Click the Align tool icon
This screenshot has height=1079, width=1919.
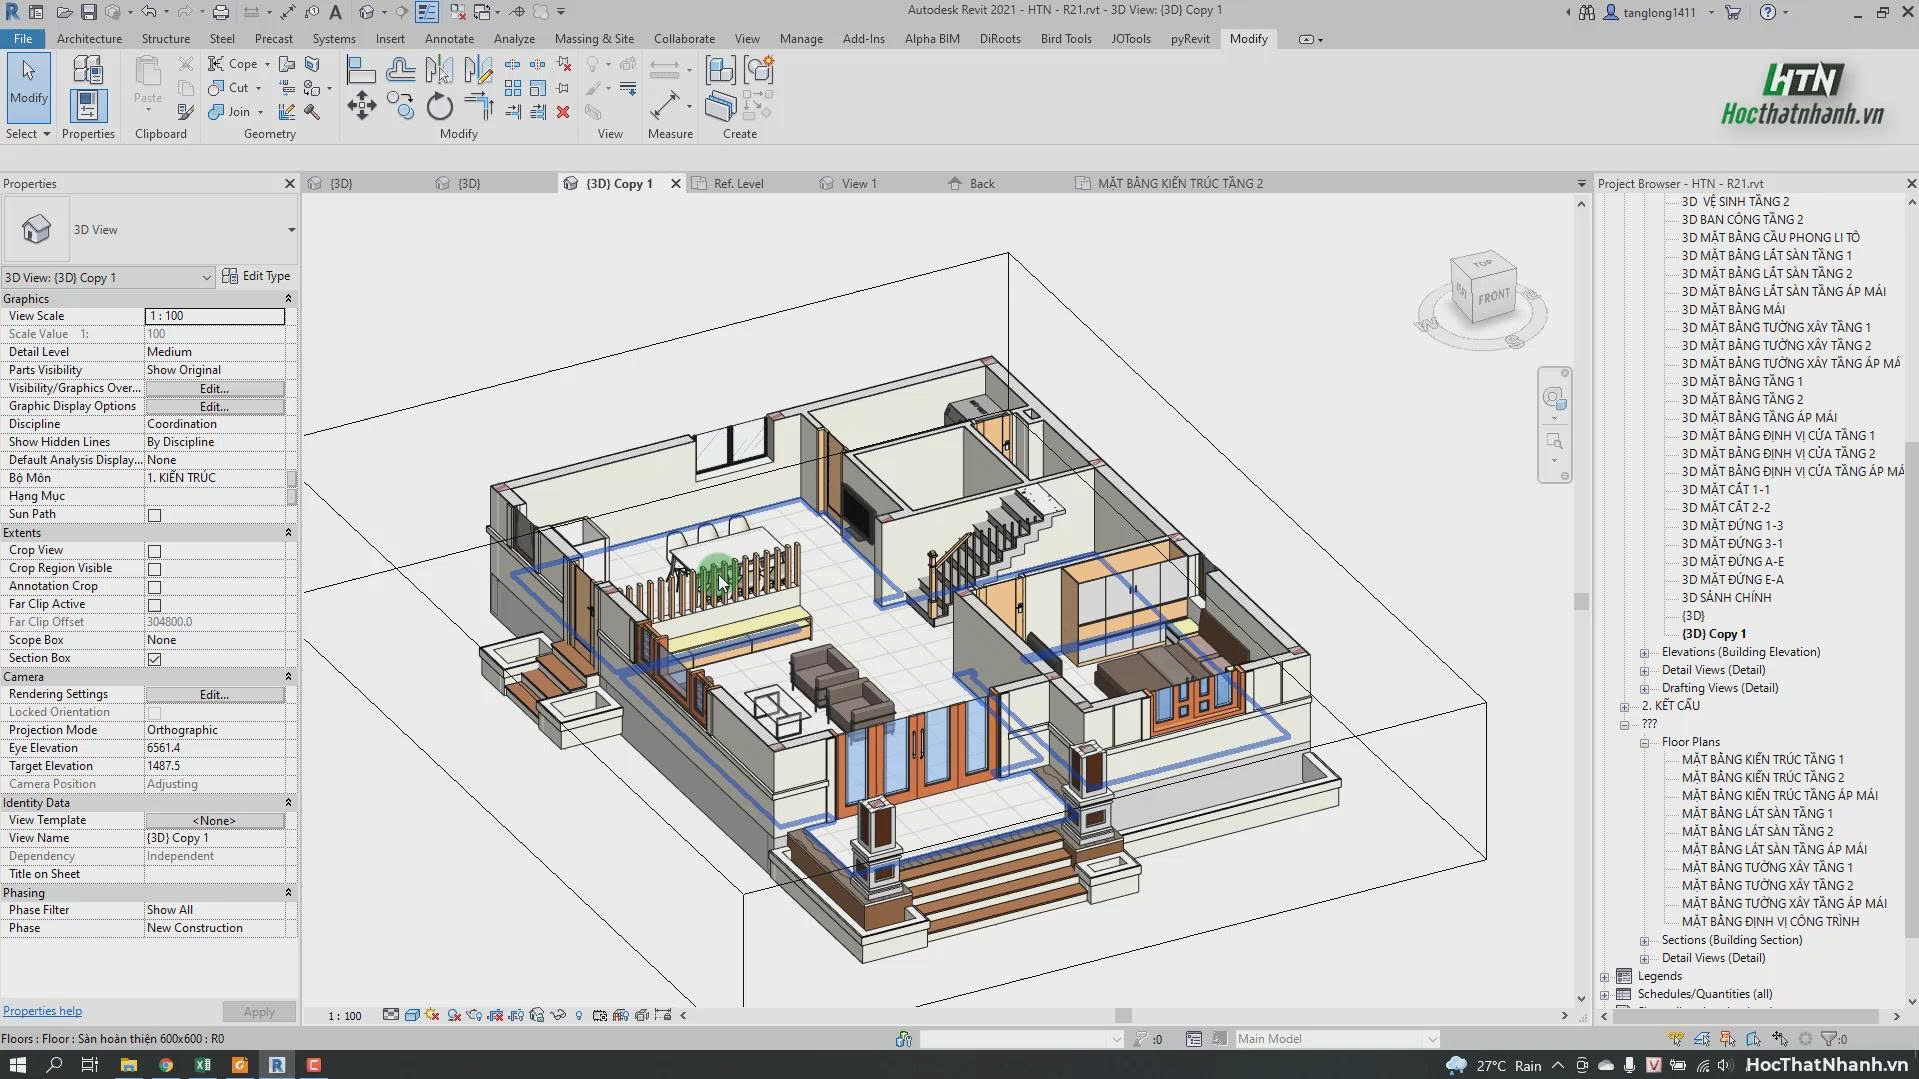(x=361, y=69)
